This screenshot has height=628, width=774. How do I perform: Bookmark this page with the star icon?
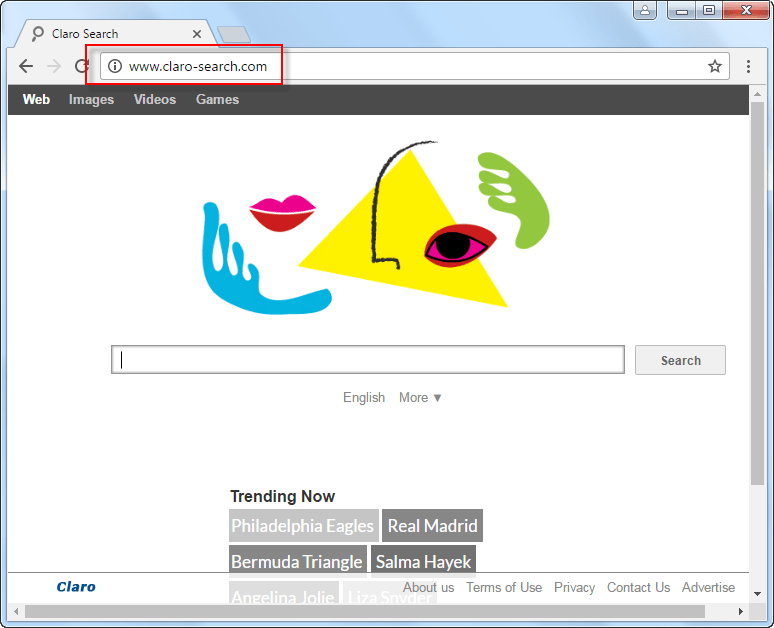tap(715, 66)
